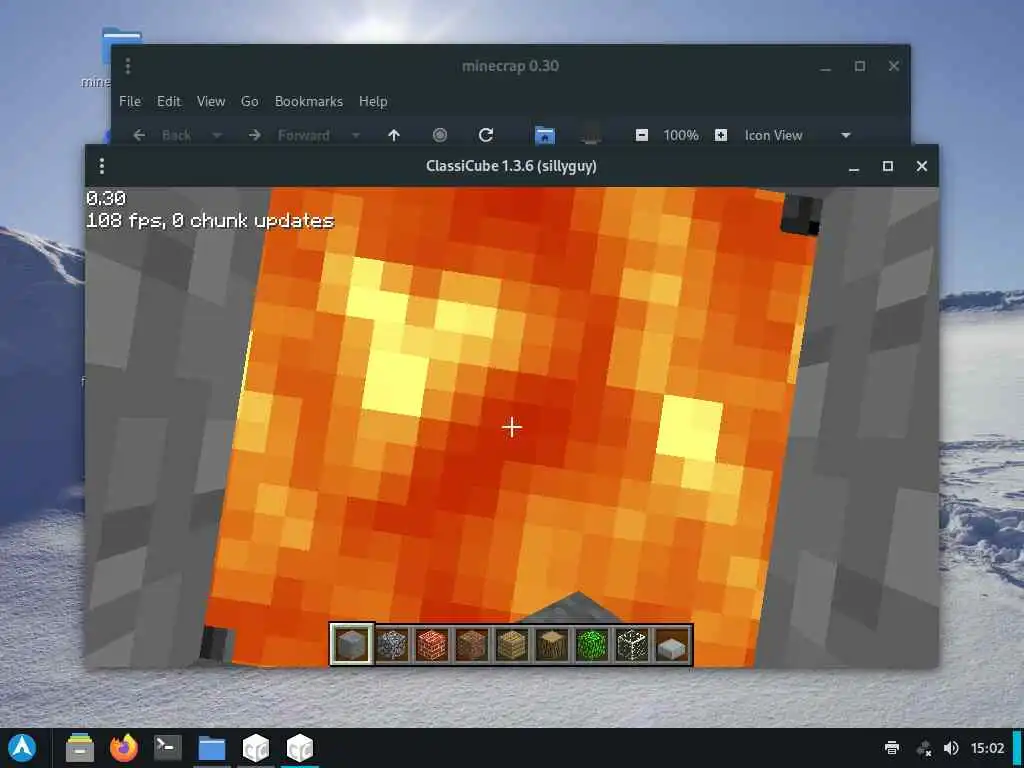Open the terminal from the taskbar
The image size is (1024, 768).
coord(168,748)
